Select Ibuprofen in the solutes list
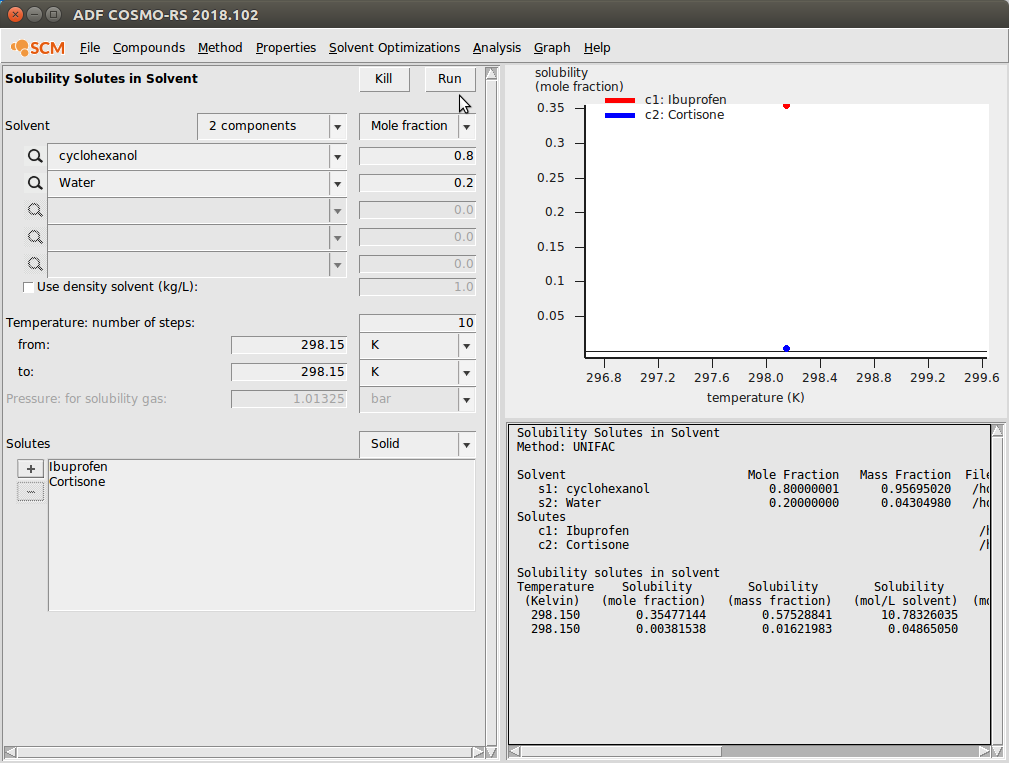 (x=78, y=467)
